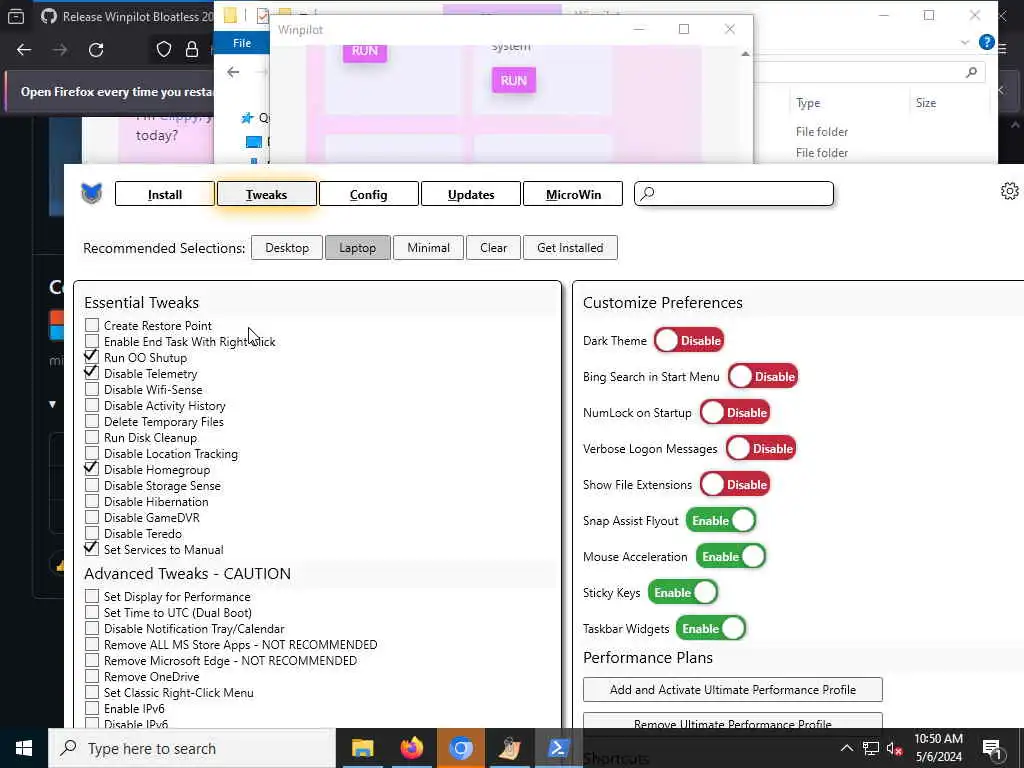The width and height of the screenshot is (1024, 768).
Task: Switch to the Config tab
Action: [368, 194]
